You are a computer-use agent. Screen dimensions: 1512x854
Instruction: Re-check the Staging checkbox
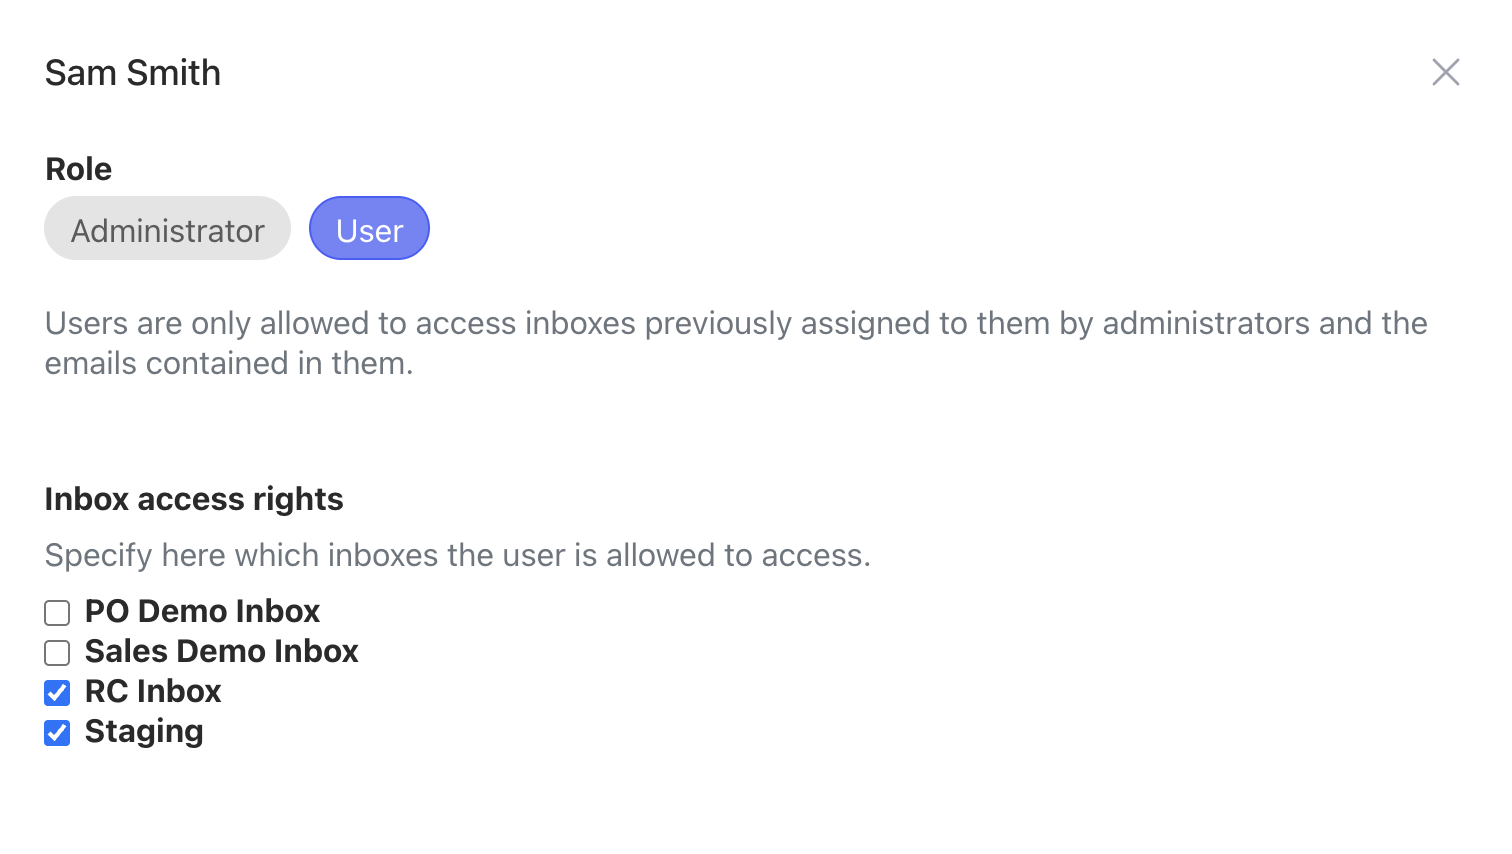coord(56,732)
